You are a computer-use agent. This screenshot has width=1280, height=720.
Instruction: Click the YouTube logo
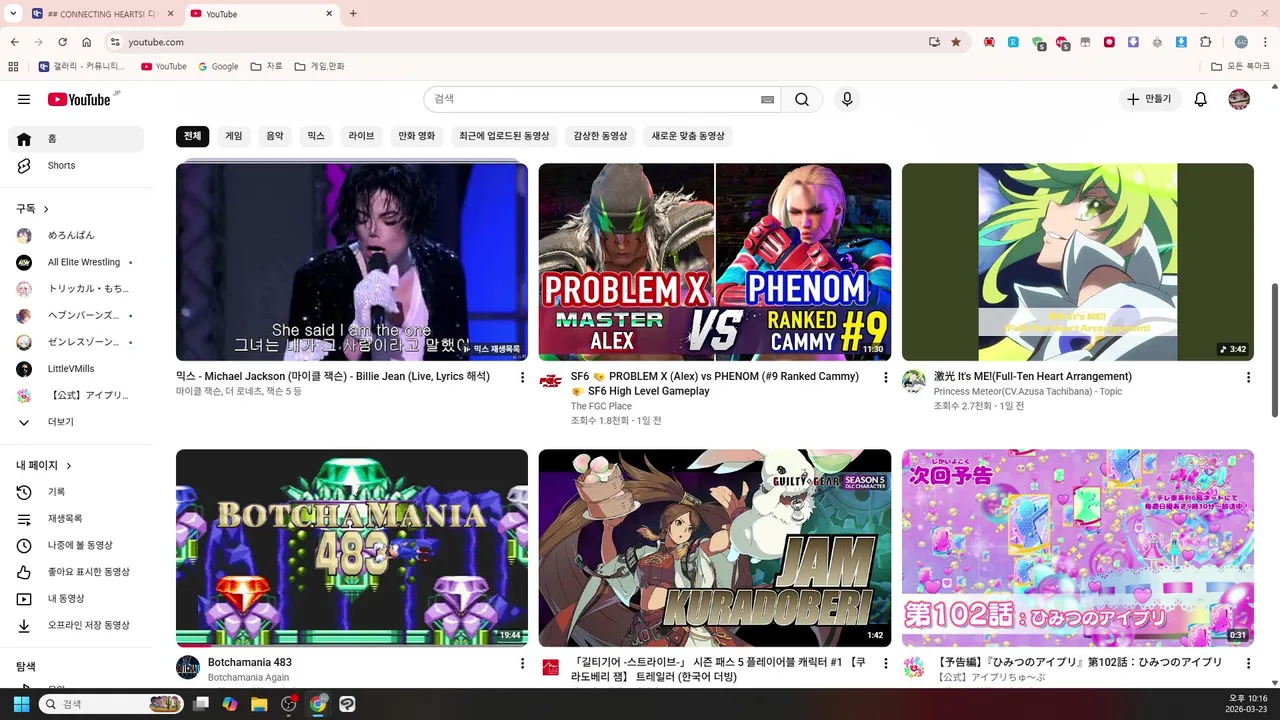pyautogui.click(x=79, y=99)
